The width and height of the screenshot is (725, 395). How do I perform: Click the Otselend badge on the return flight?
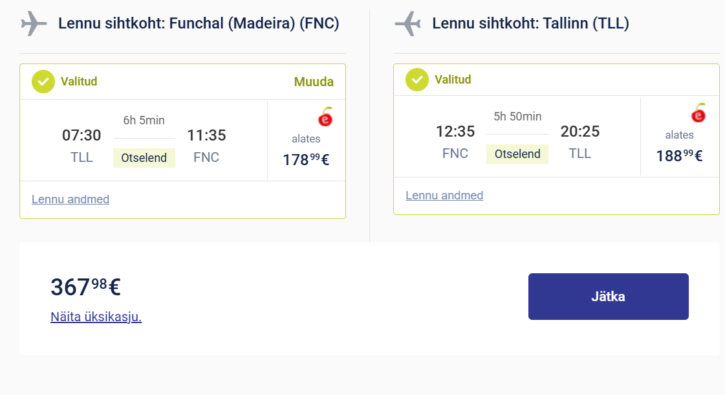click(517, 154)
